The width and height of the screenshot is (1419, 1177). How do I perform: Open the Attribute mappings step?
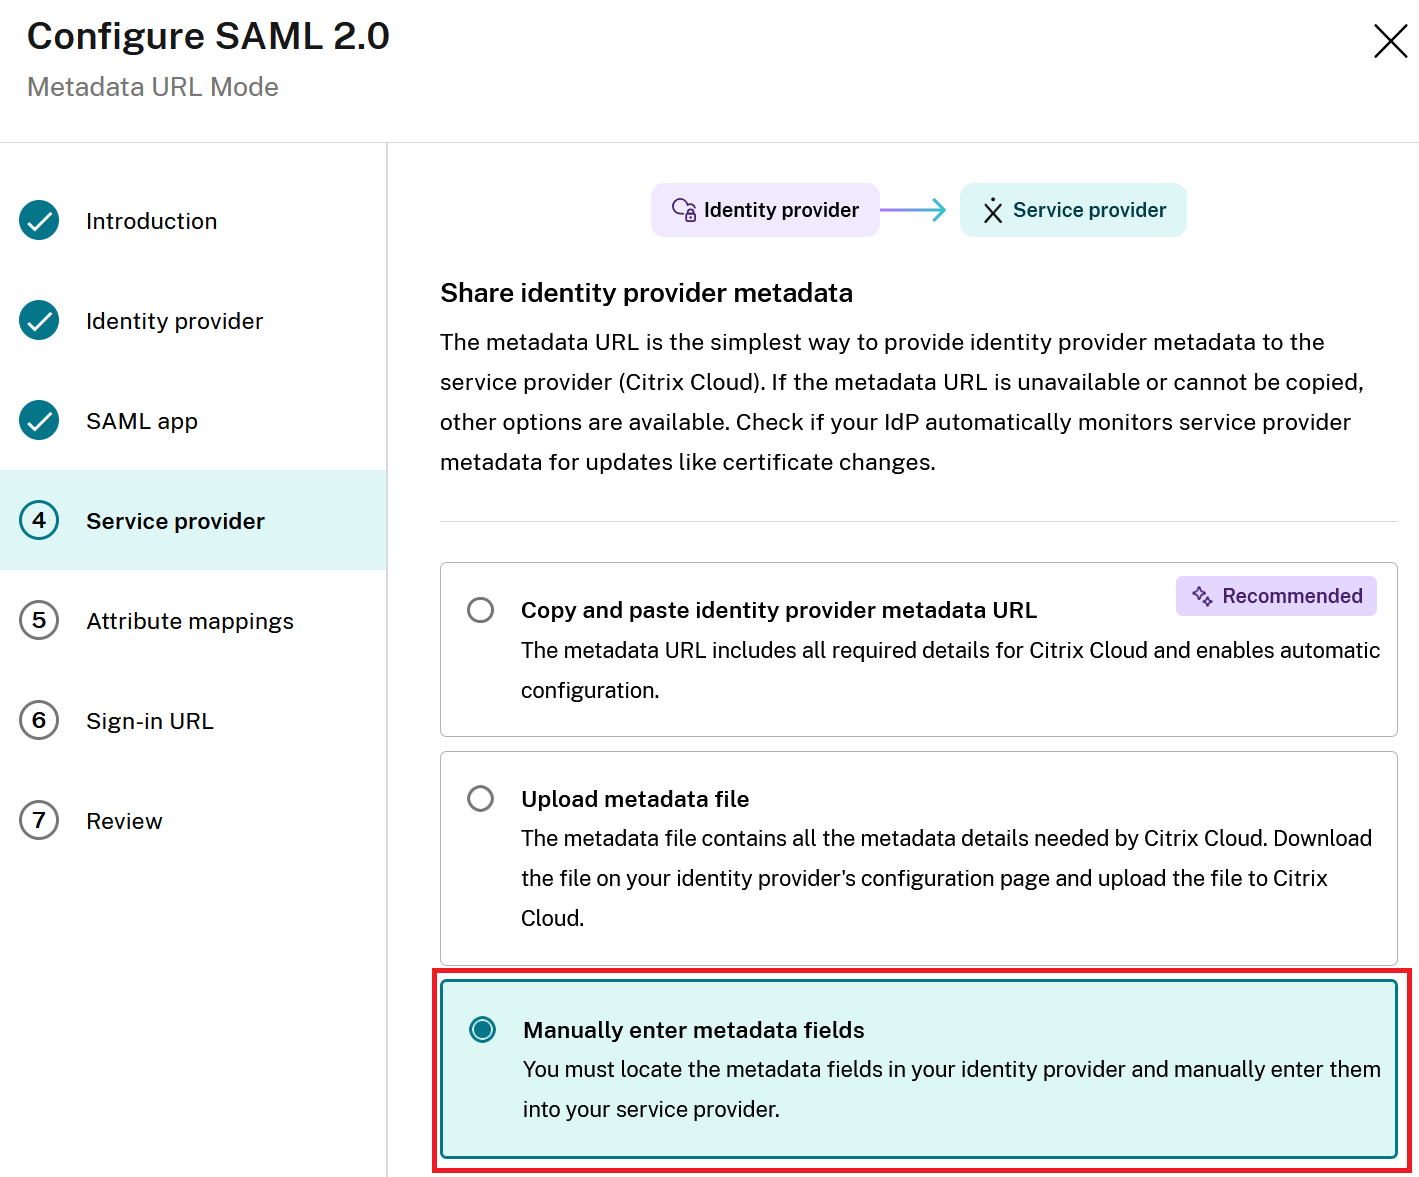pos(190,620)
